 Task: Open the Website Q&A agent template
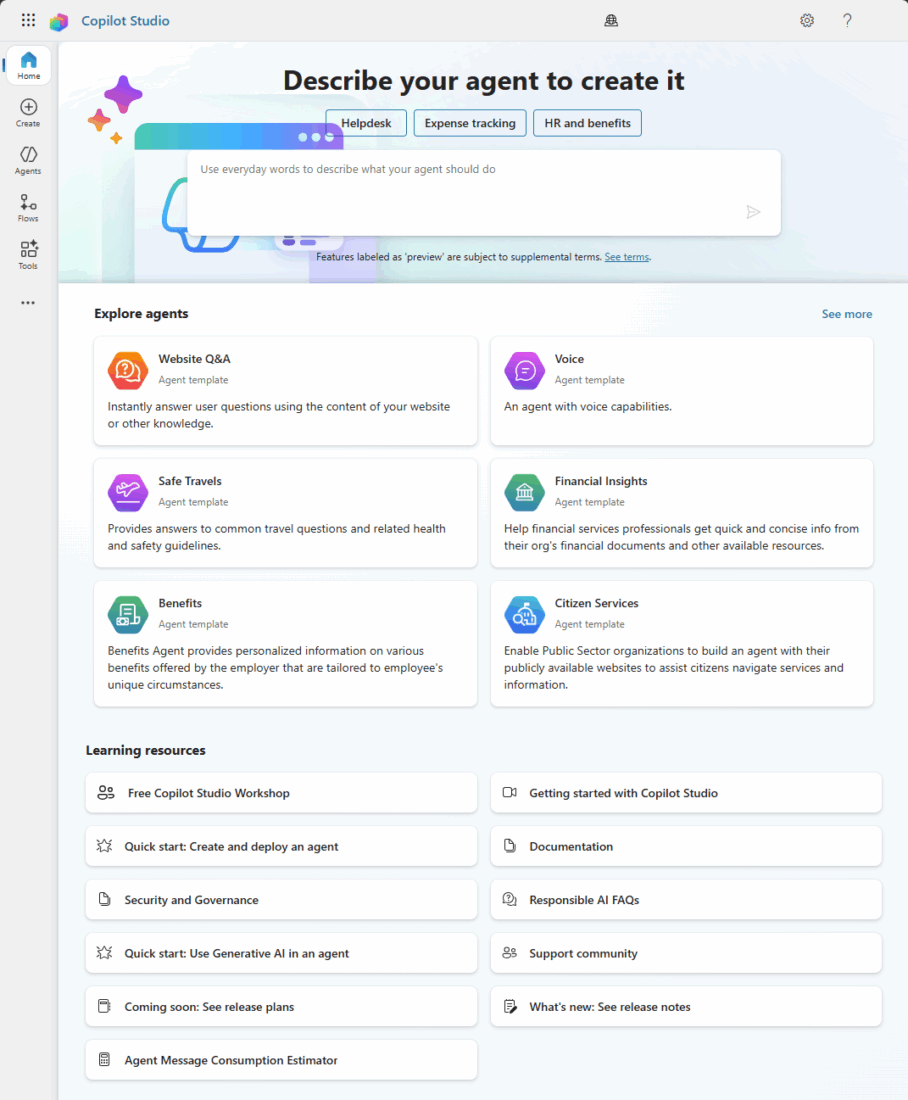pos(285,390)
